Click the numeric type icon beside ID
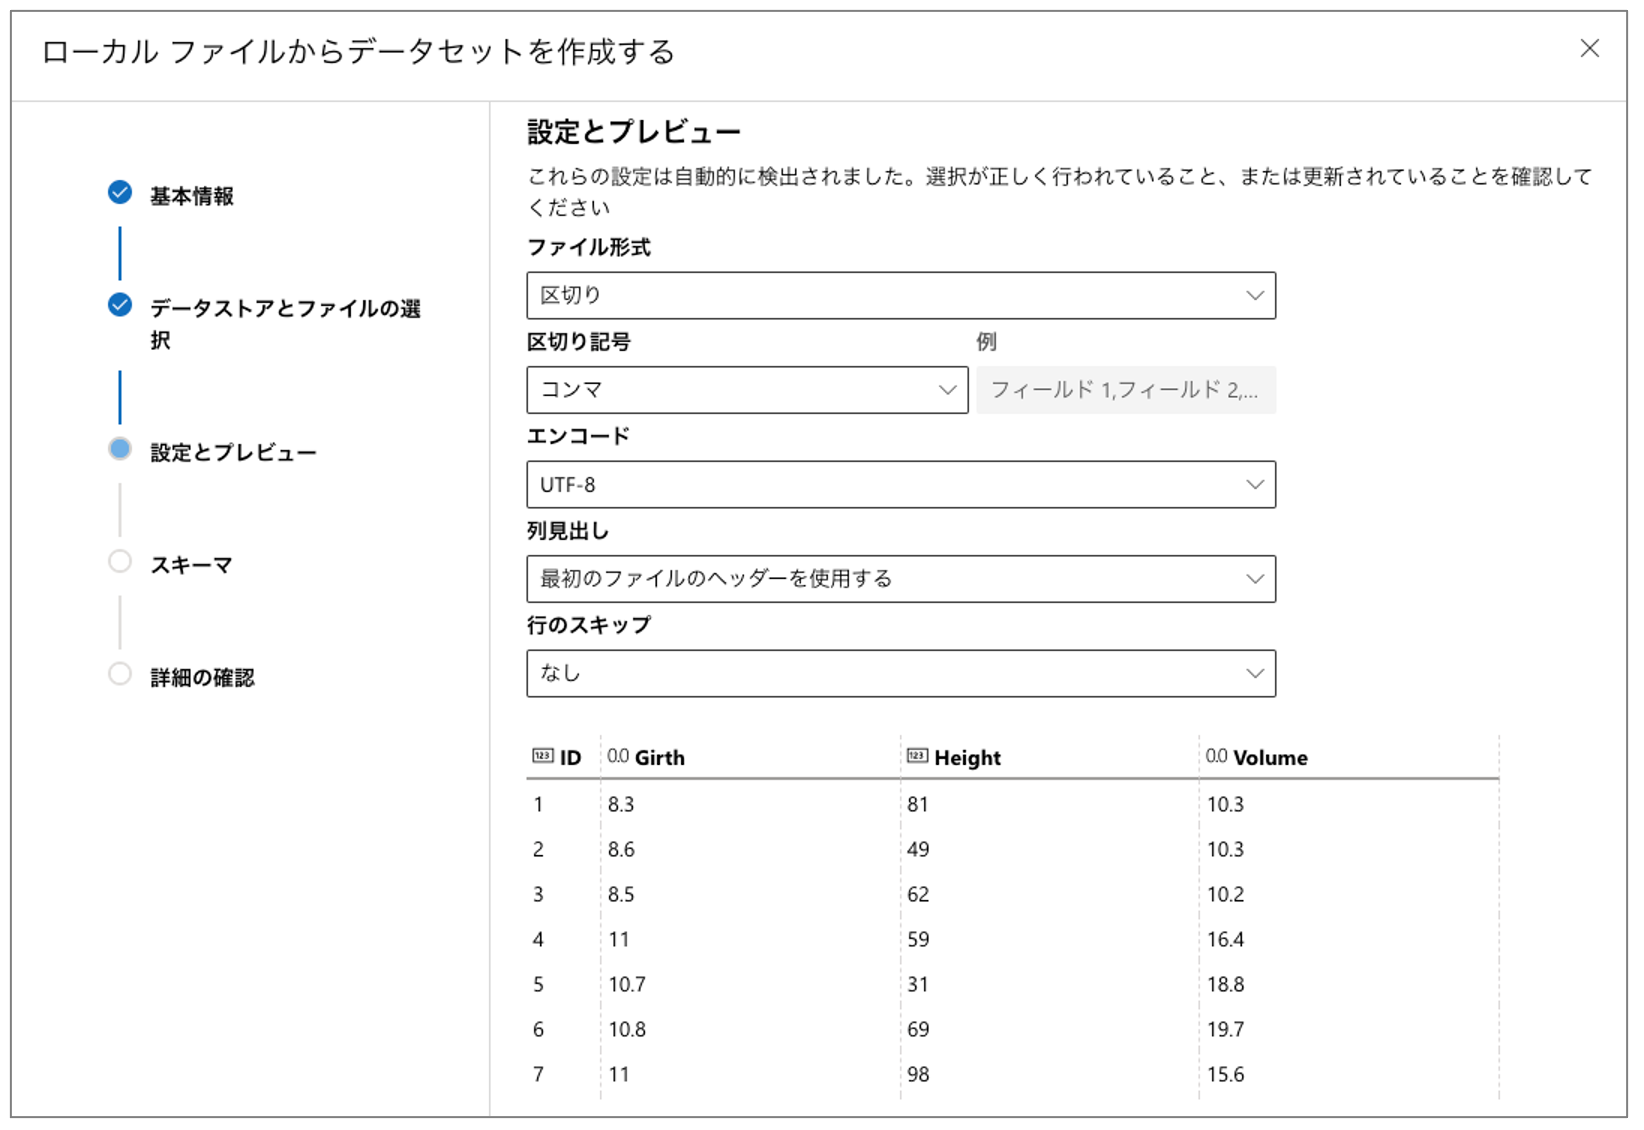This screenshot has width=1644, height=1130. click(x=543, y=757)
